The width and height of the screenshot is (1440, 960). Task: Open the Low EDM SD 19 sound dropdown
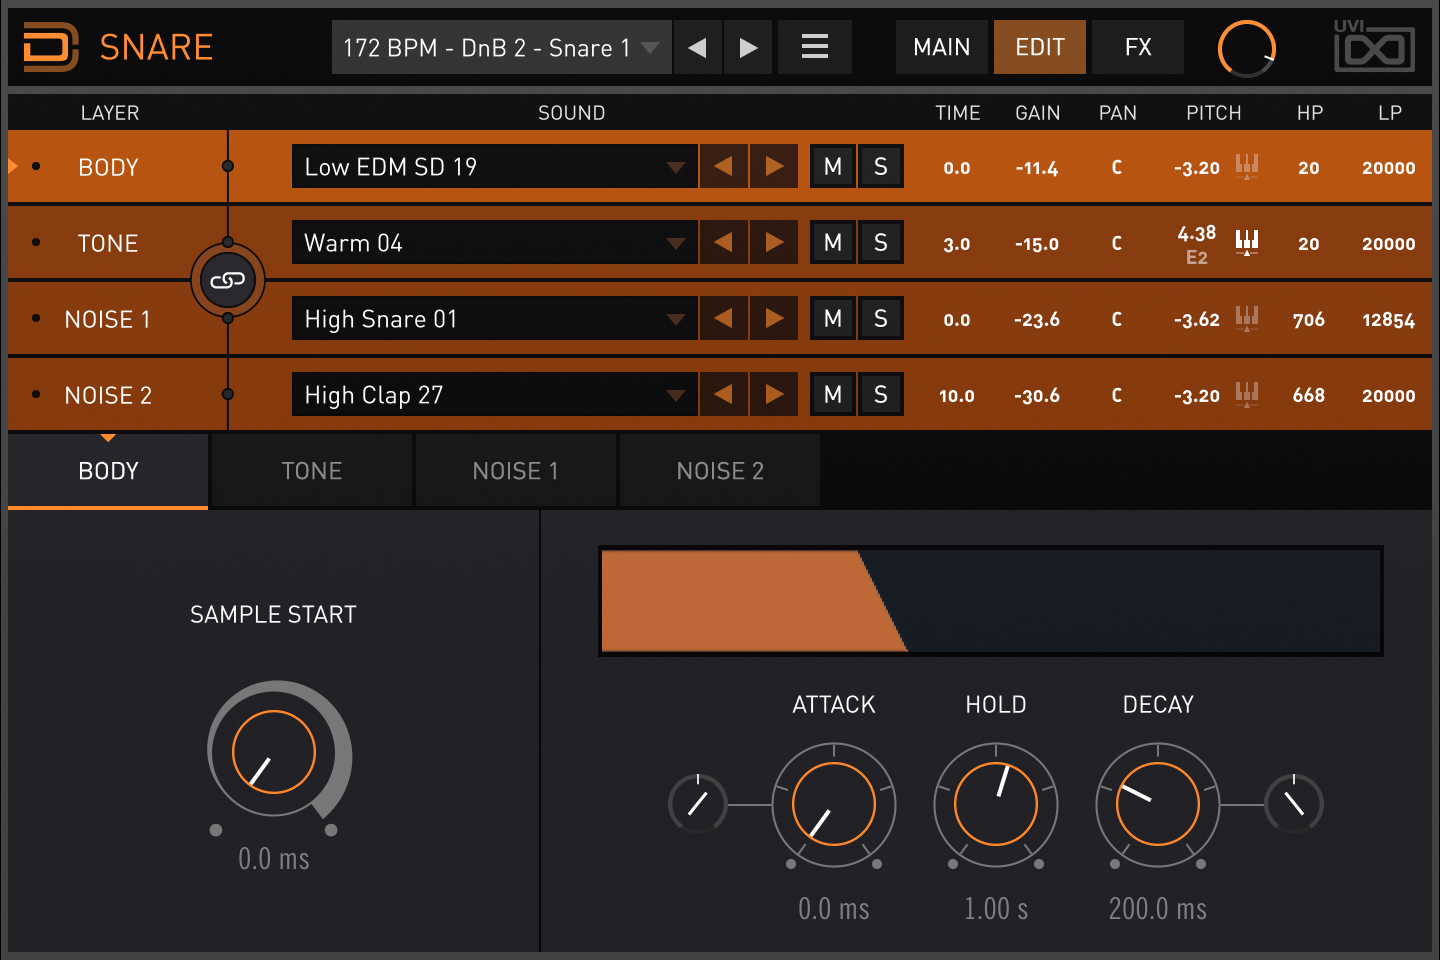(x=676, y=167)
